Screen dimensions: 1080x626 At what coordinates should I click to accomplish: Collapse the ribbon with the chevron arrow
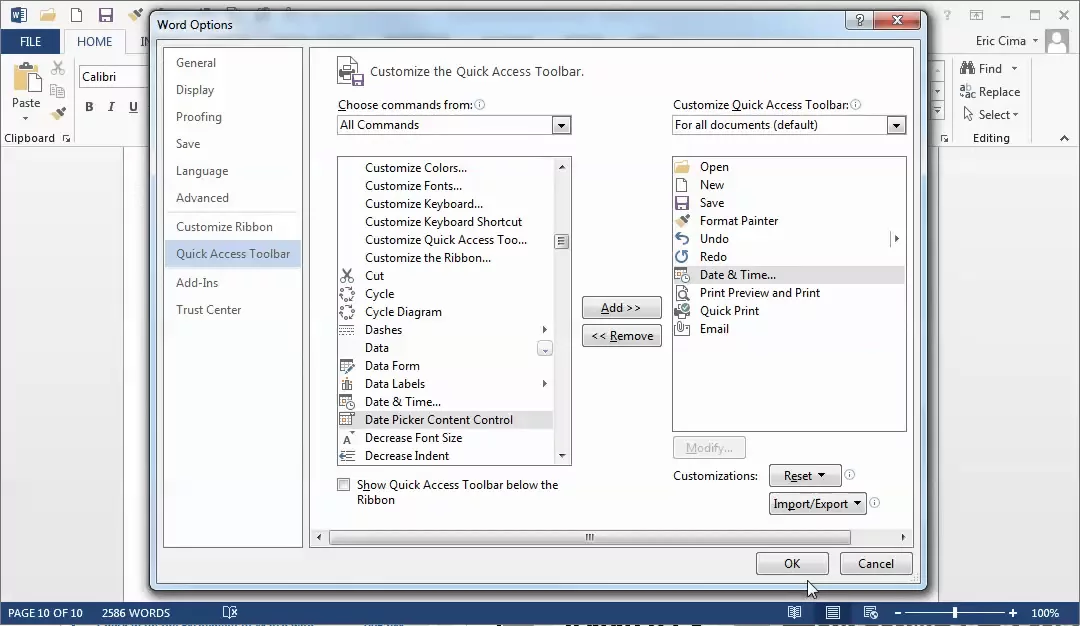pyautogui.click(x=1064, y=138)
